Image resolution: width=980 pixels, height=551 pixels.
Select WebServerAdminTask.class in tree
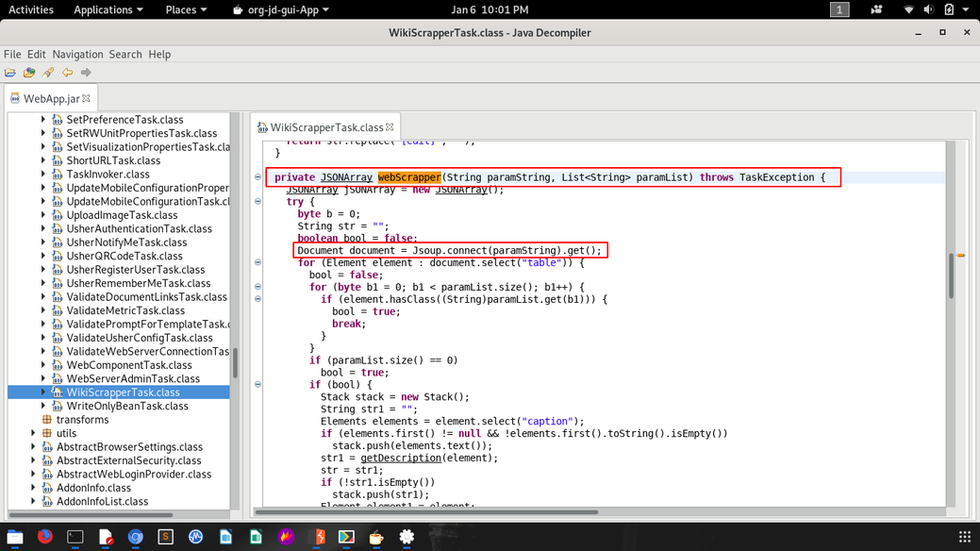click(x=133, y=379)
